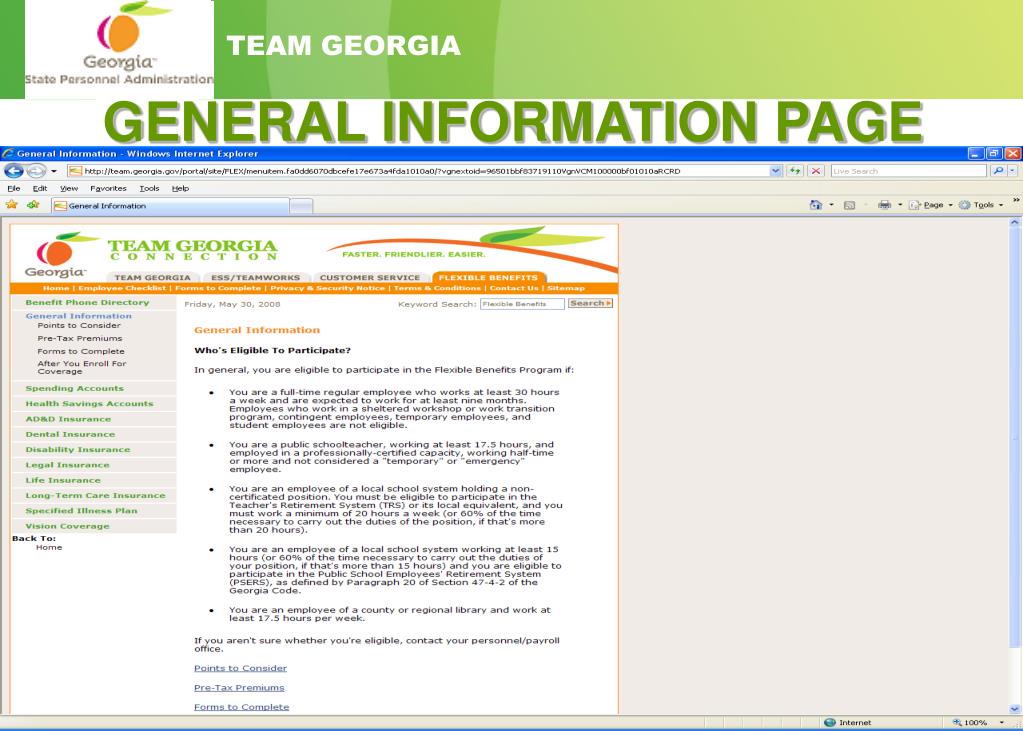Open Life Insurance in sidebar
The width and height of the screenshot is (1023, 731).
pos(63,480)
